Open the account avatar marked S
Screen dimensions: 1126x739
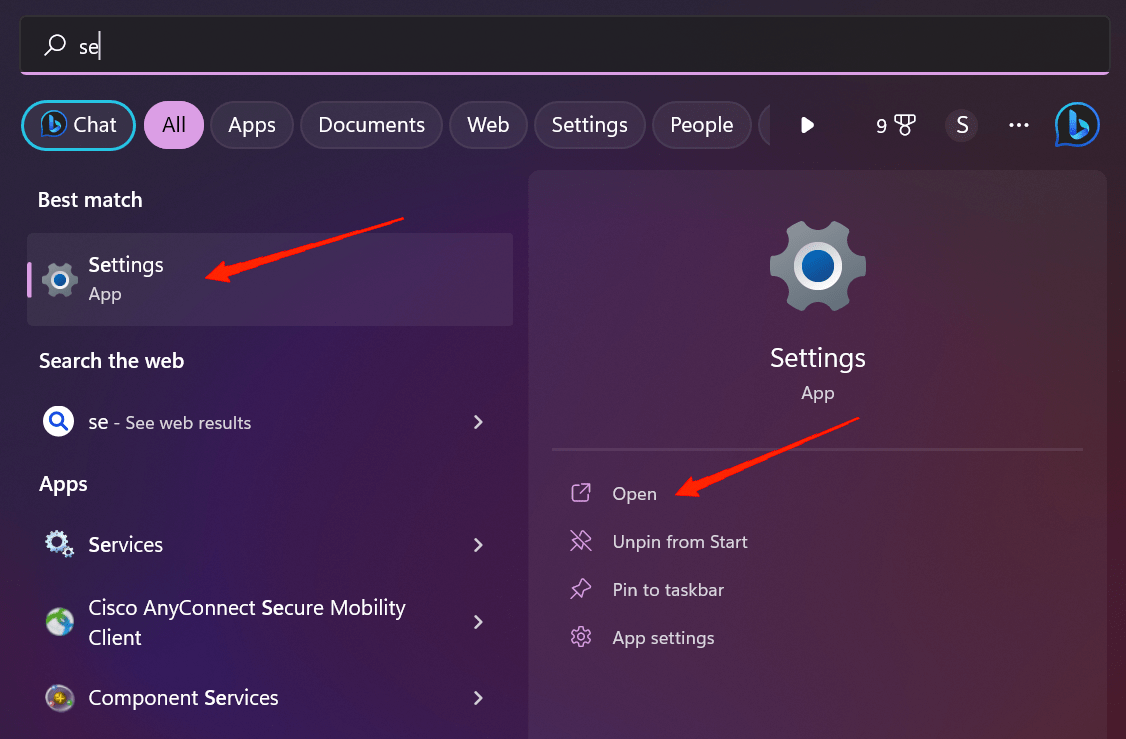tap(961, 125)
